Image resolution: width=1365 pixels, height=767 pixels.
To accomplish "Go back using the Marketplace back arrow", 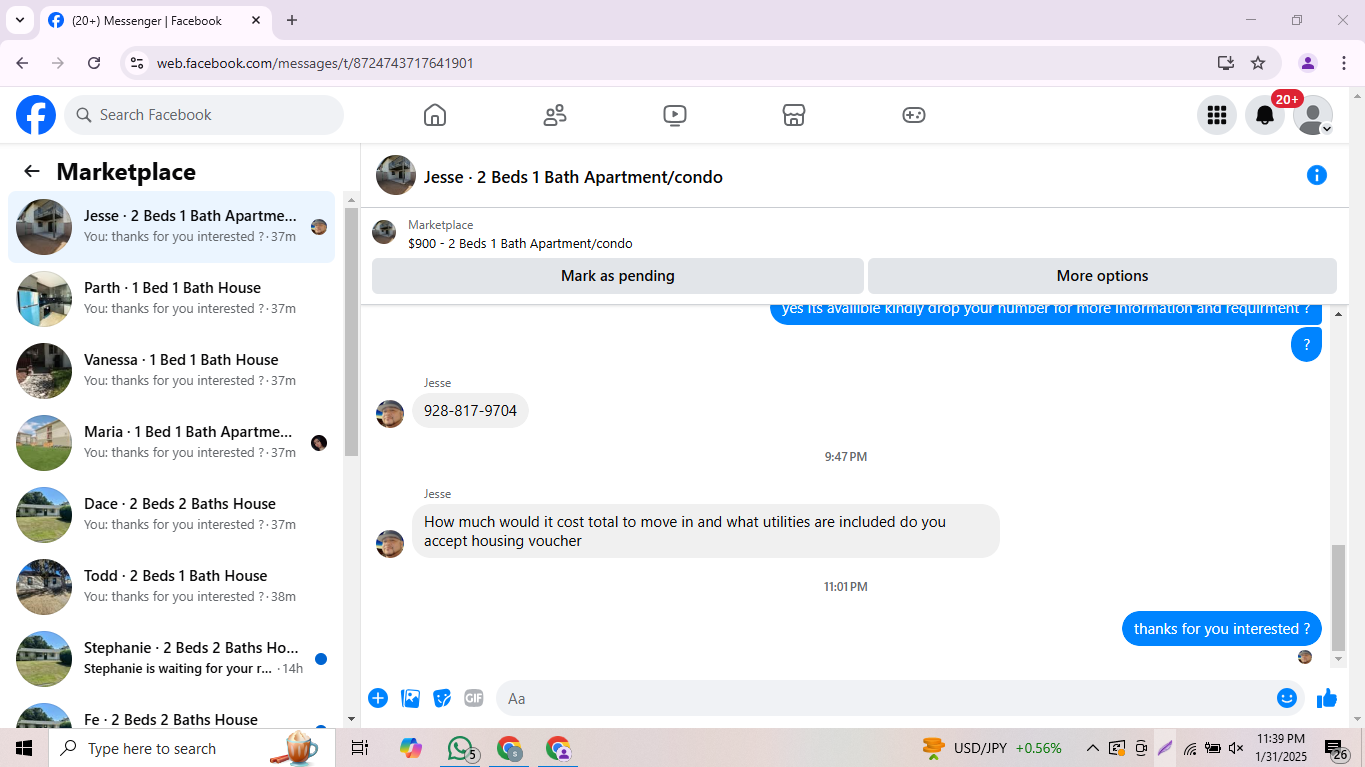I will pyautogui.click(x=32, y=171).
